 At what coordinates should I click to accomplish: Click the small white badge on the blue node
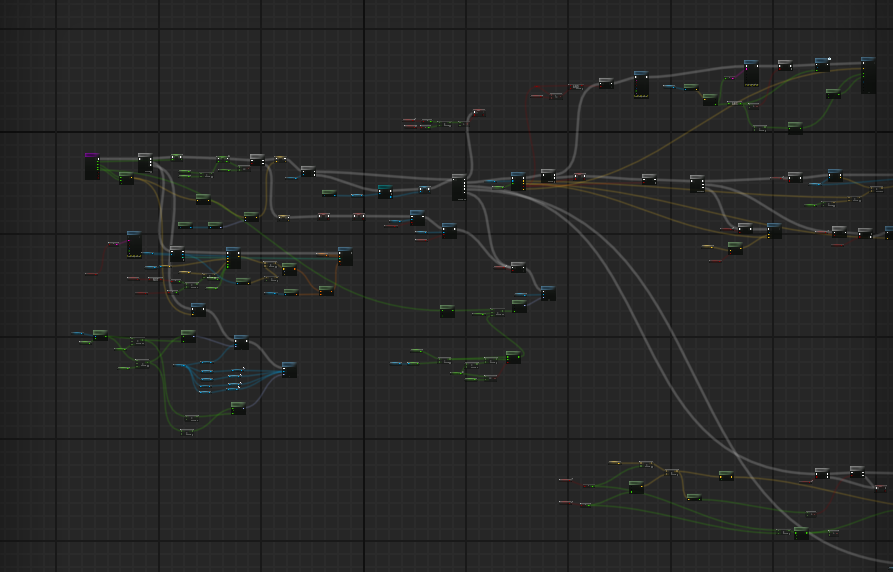tap(829, 59)
